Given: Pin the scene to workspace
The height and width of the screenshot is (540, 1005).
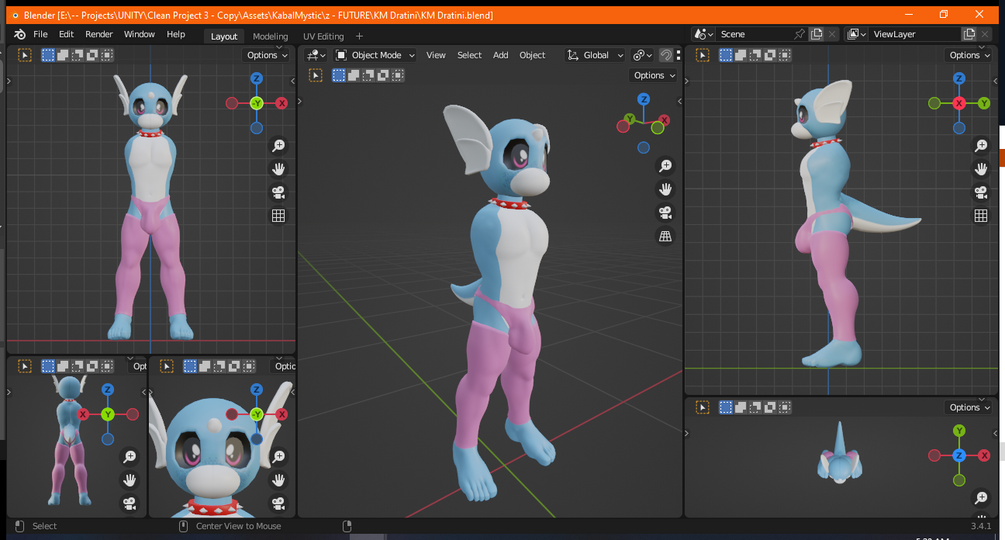Looking at the screenshot, I should coord(799,35).
